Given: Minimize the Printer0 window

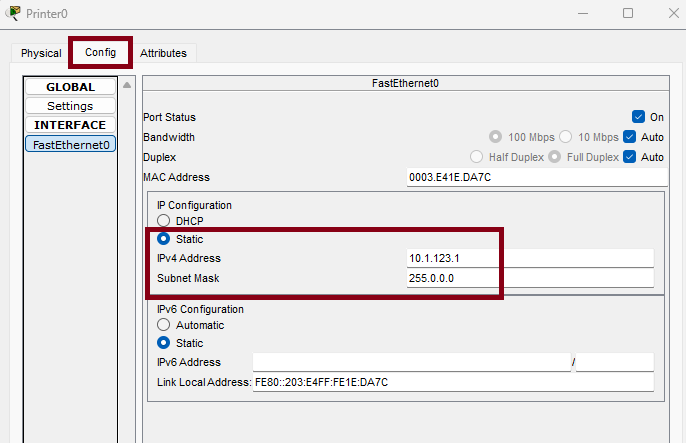Looking at the screenshot, I should click(x=583, y=14).
